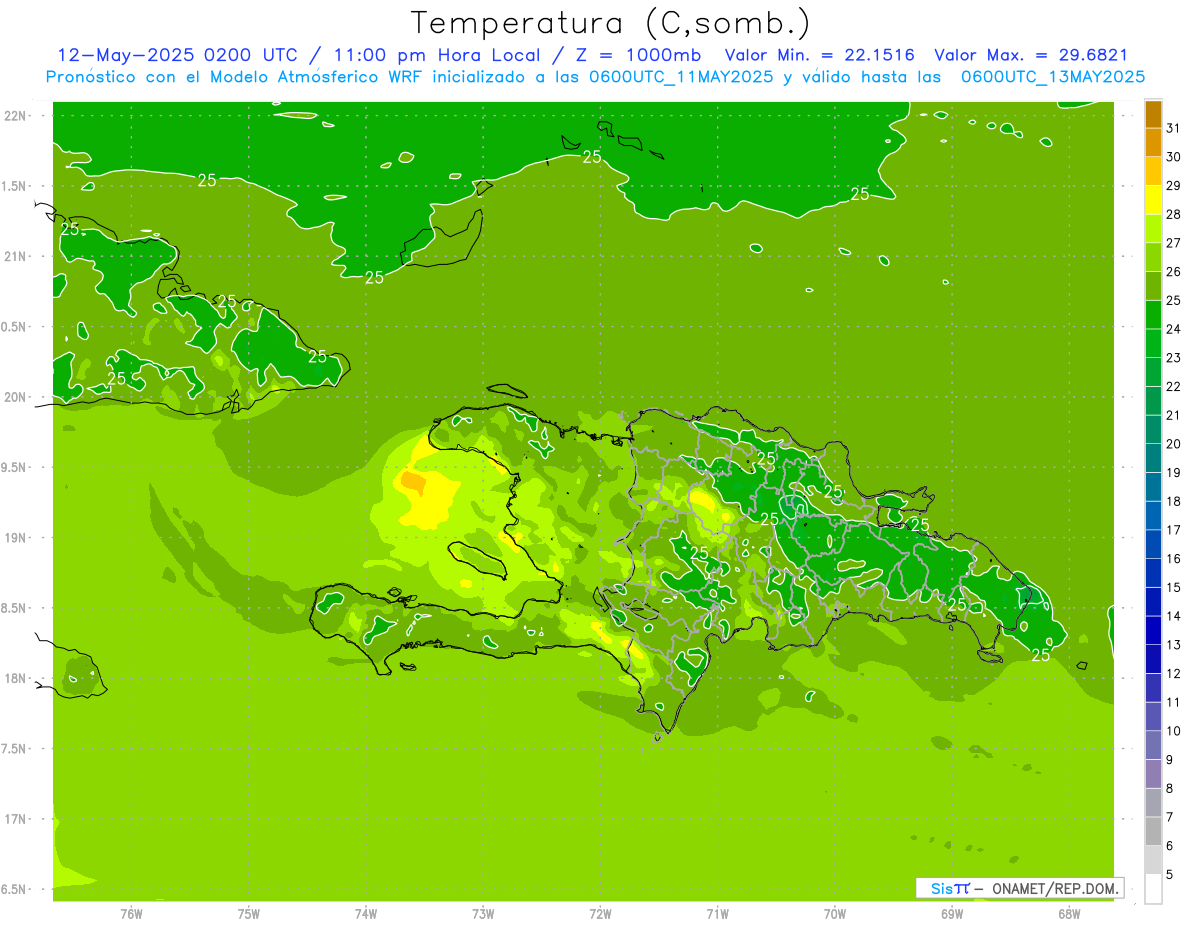Click the 'Temperatura (C,somb.)' chart title
This screenshot has height=927, width=1200.
coord(610,23)
